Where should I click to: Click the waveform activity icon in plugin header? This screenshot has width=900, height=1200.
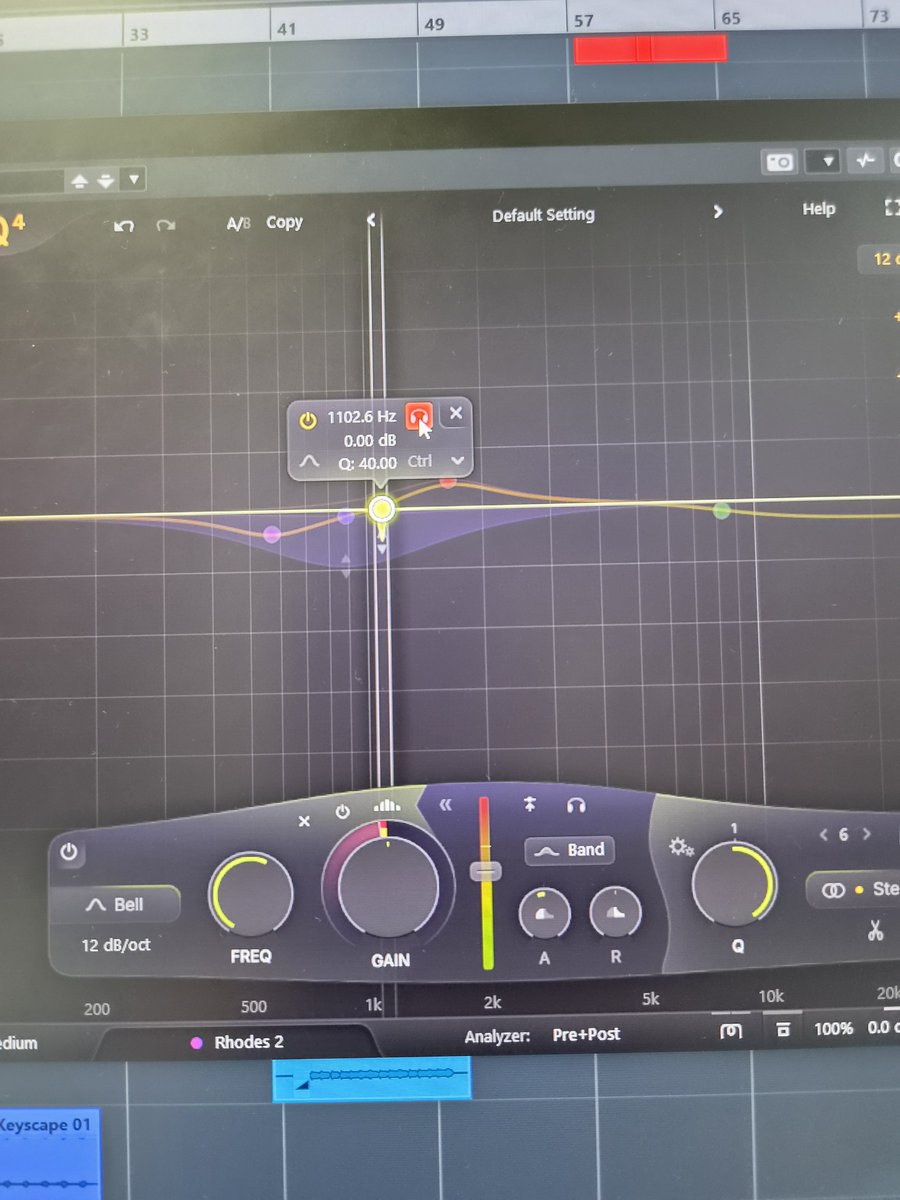coord(865,161)
